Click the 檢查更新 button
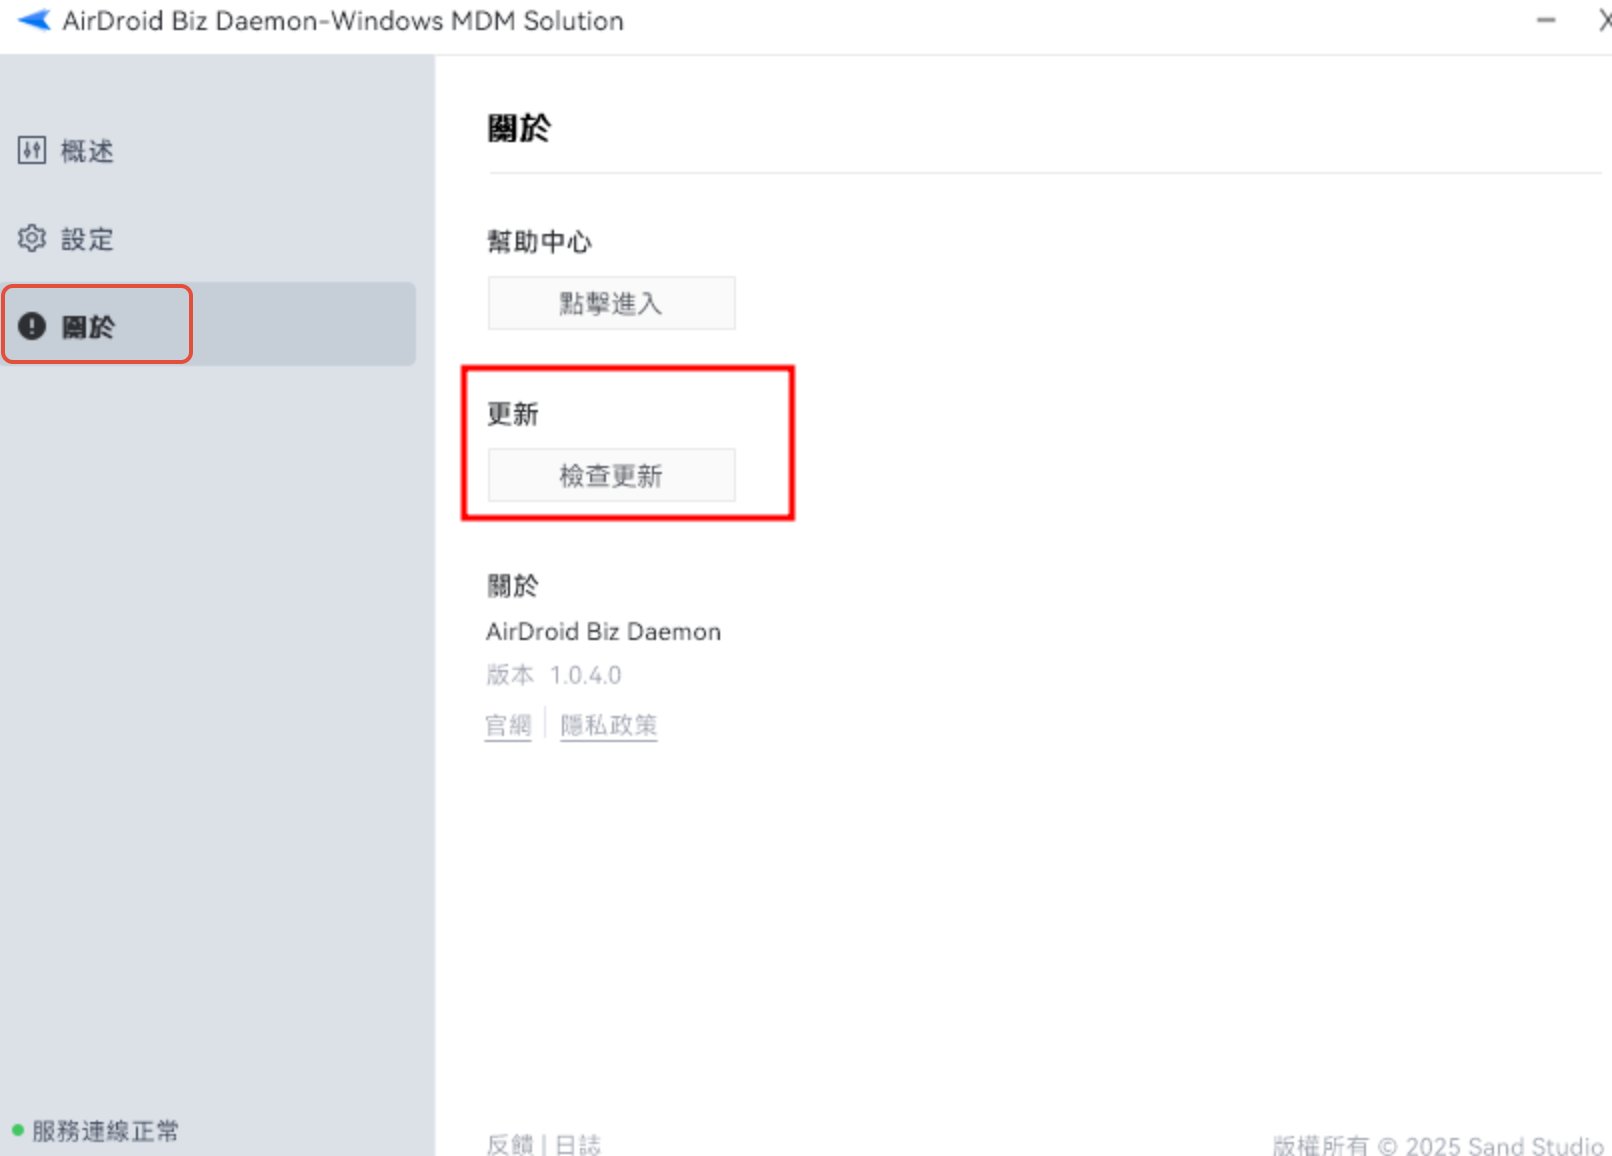Screen dimensions: 1612x1156 611,475
